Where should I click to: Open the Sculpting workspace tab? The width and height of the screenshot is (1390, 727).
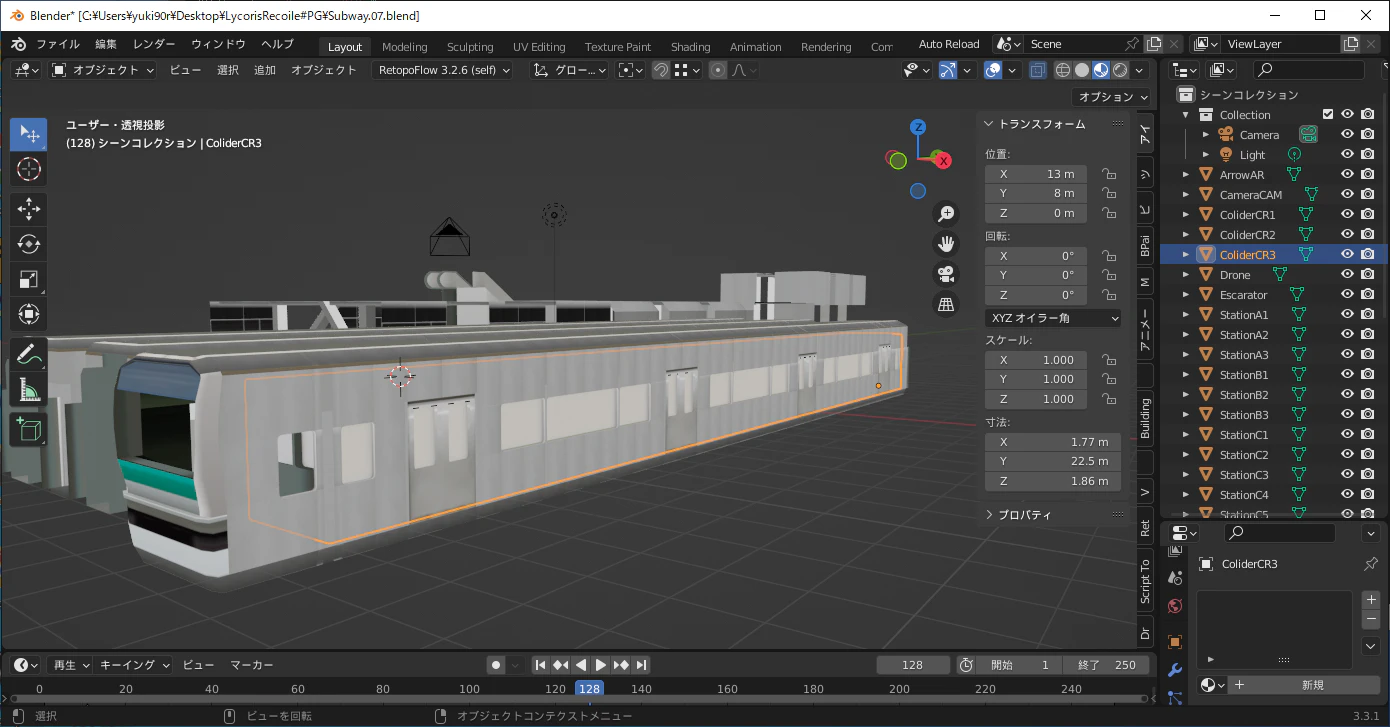coord(470,47)
